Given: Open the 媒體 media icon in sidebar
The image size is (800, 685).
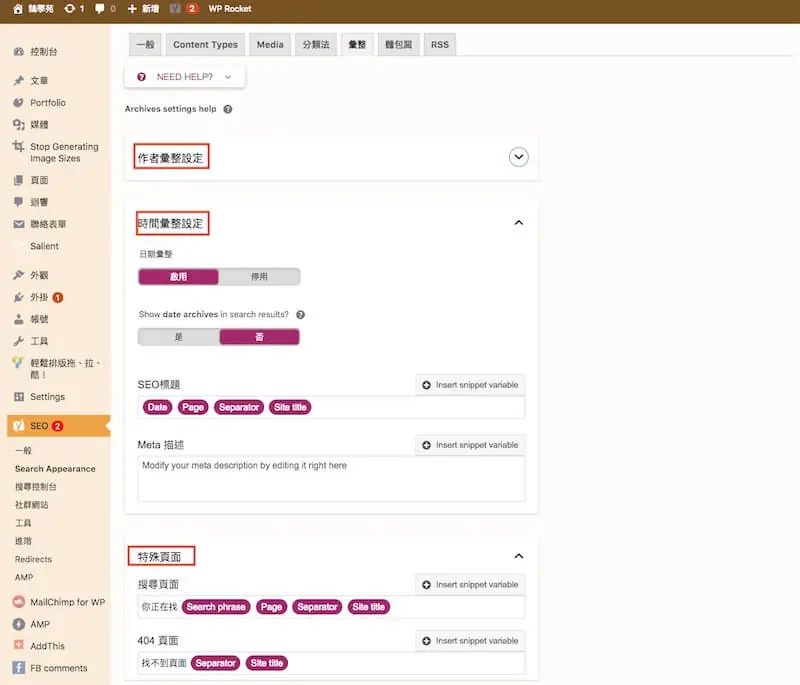Looking at the screenshot, I should pyautogui.click(x=19, y=124).
